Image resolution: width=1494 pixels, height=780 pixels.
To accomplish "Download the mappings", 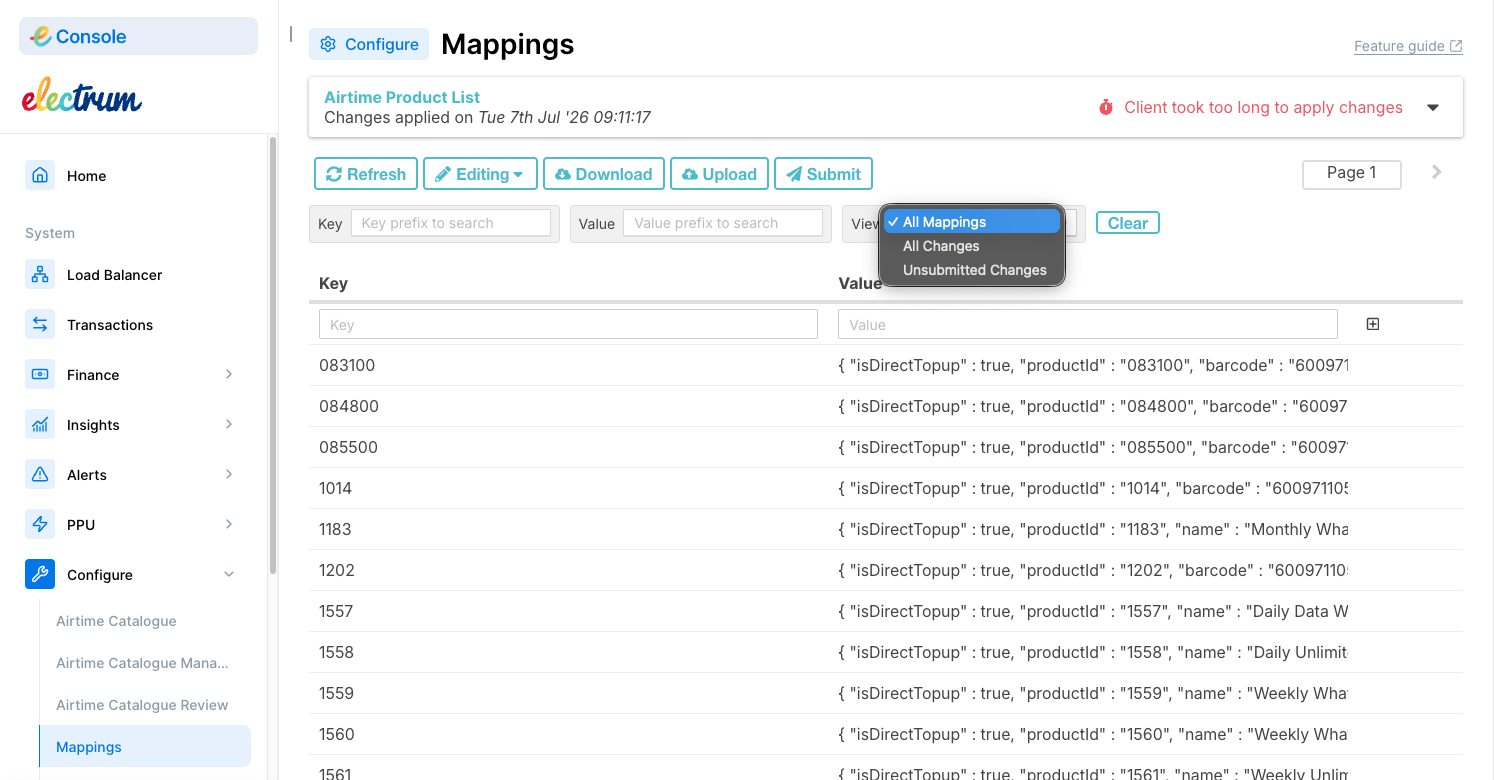I will pyautogui.click(x=604, y=174).
